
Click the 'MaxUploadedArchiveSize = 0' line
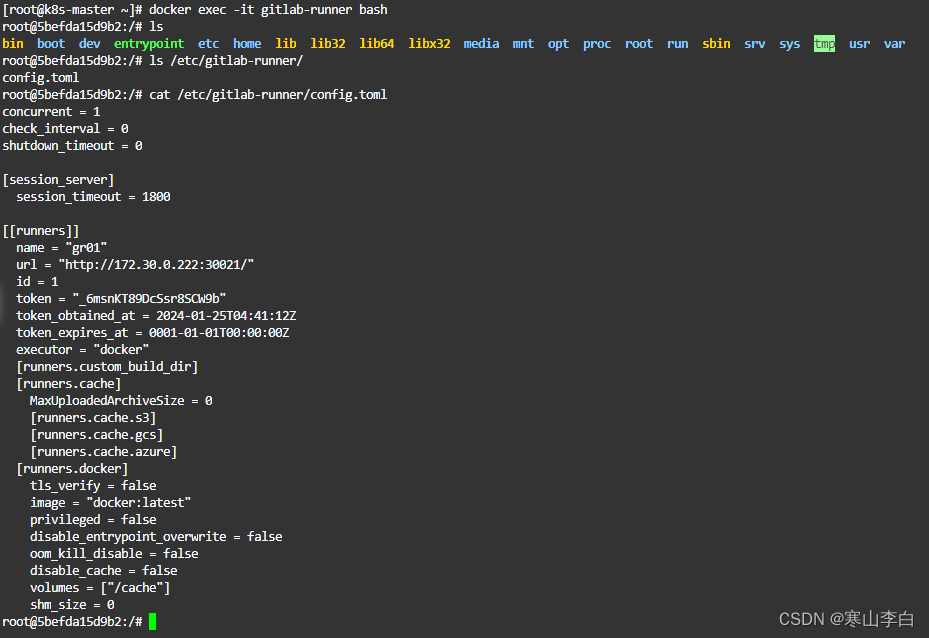(x=121, y=400)
